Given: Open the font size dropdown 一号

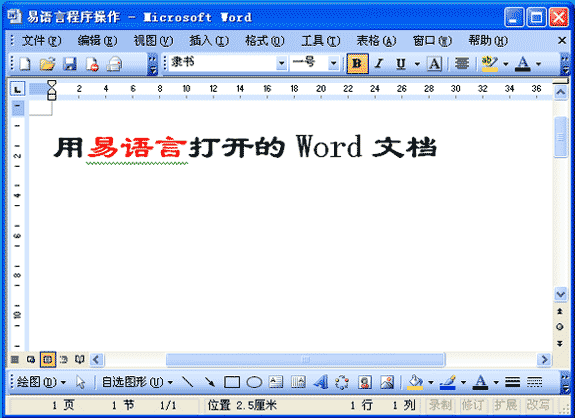Looking at the screenshot, I should coord(333,63).
